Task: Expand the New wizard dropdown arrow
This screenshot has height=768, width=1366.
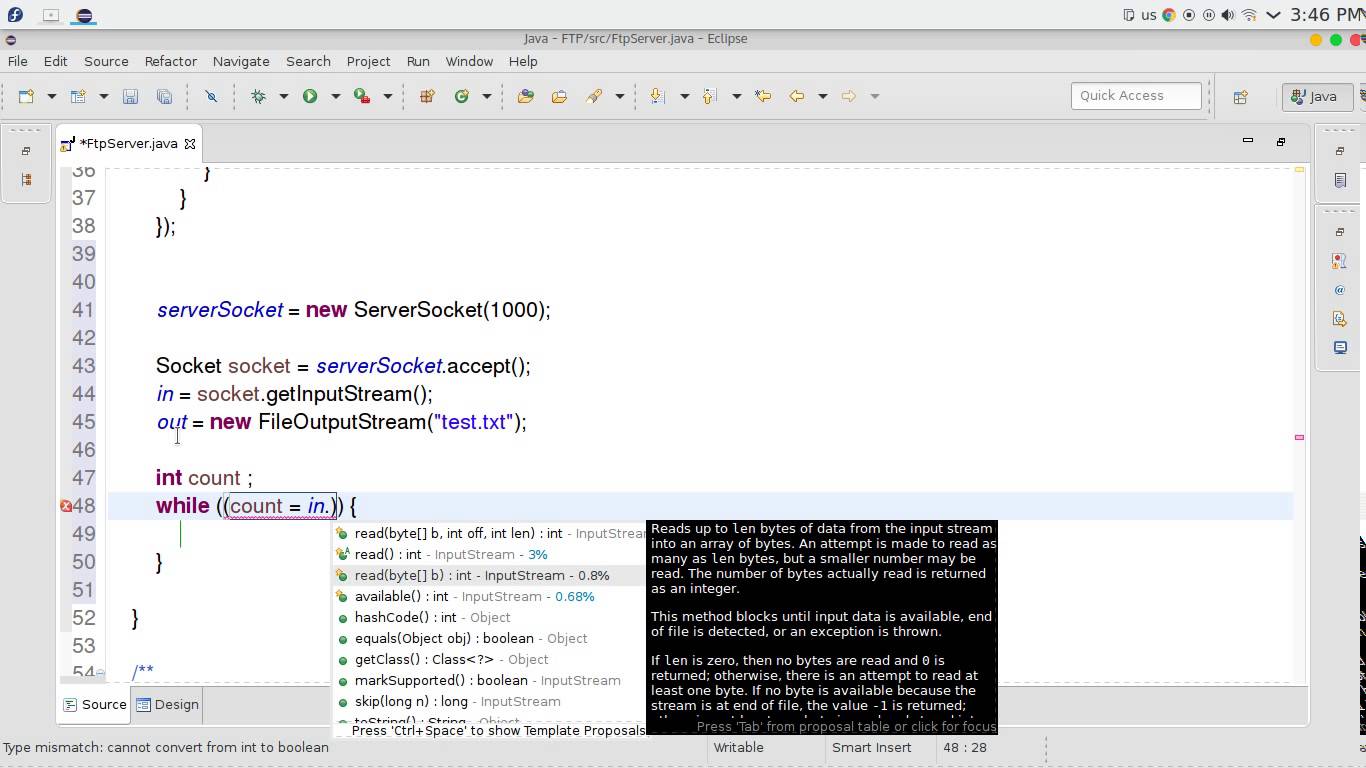Action: pos(50,96)
